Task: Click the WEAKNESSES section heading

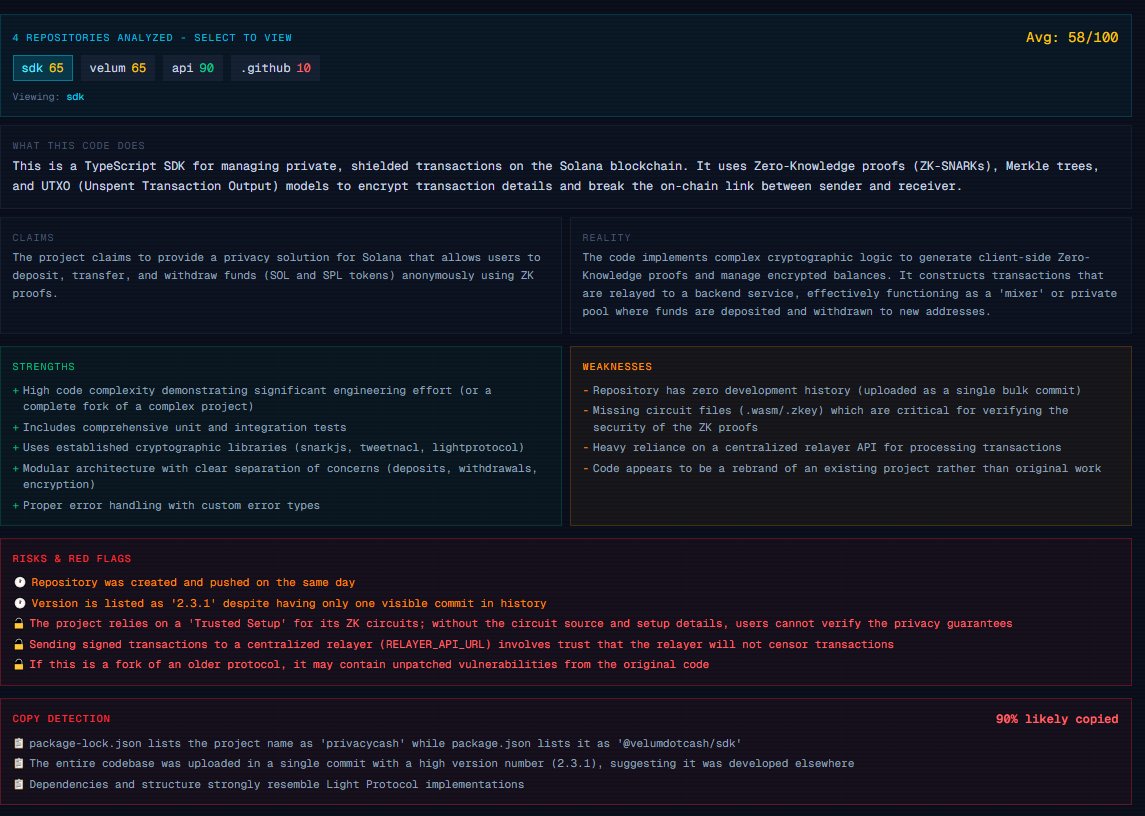Action: 617,367
